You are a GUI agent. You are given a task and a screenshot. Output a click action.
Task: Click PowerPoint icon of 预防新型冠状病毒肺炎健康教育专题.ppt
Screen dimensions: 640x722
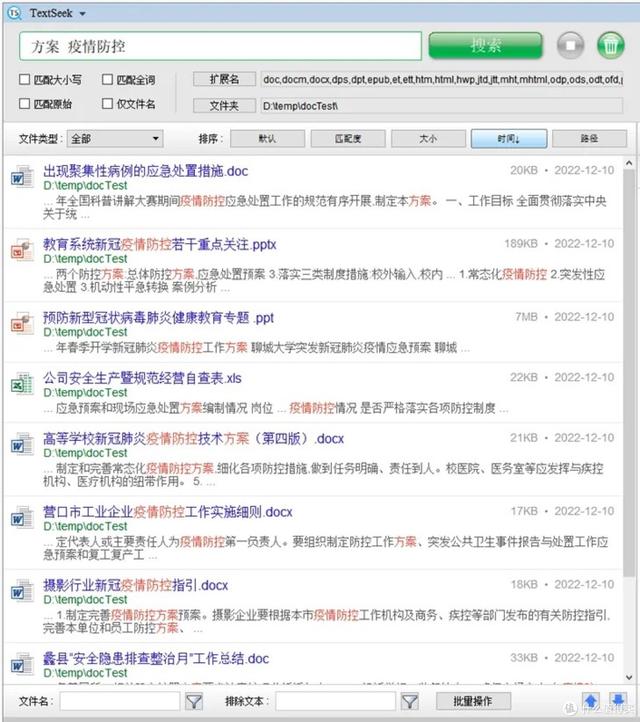point(22,323)
